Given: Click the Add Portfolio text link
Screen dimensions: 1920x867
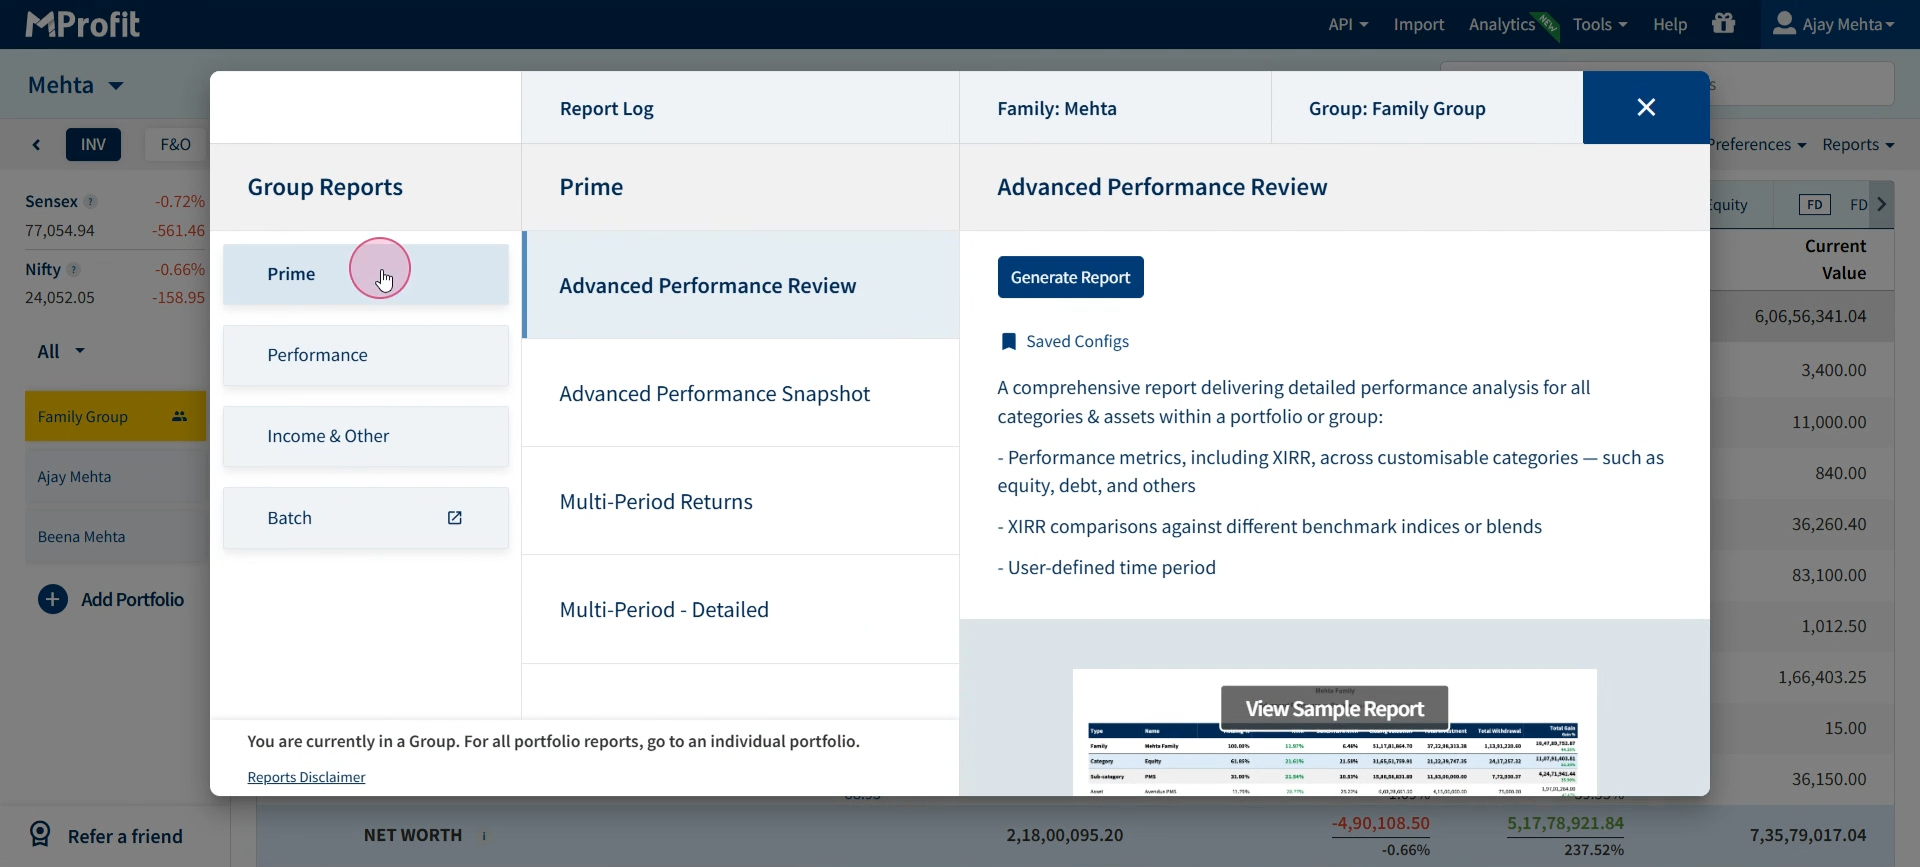Looking at the screenshot, I should click(133, 600).
